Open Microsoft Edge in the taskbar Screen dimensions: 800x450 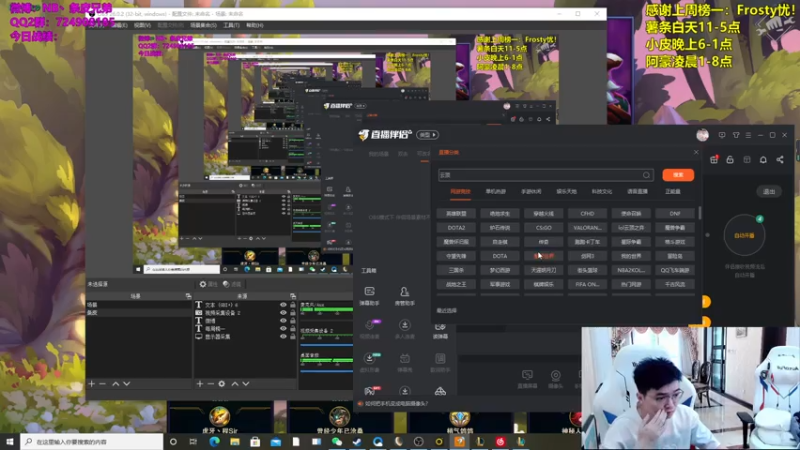(x=214, y=441)
